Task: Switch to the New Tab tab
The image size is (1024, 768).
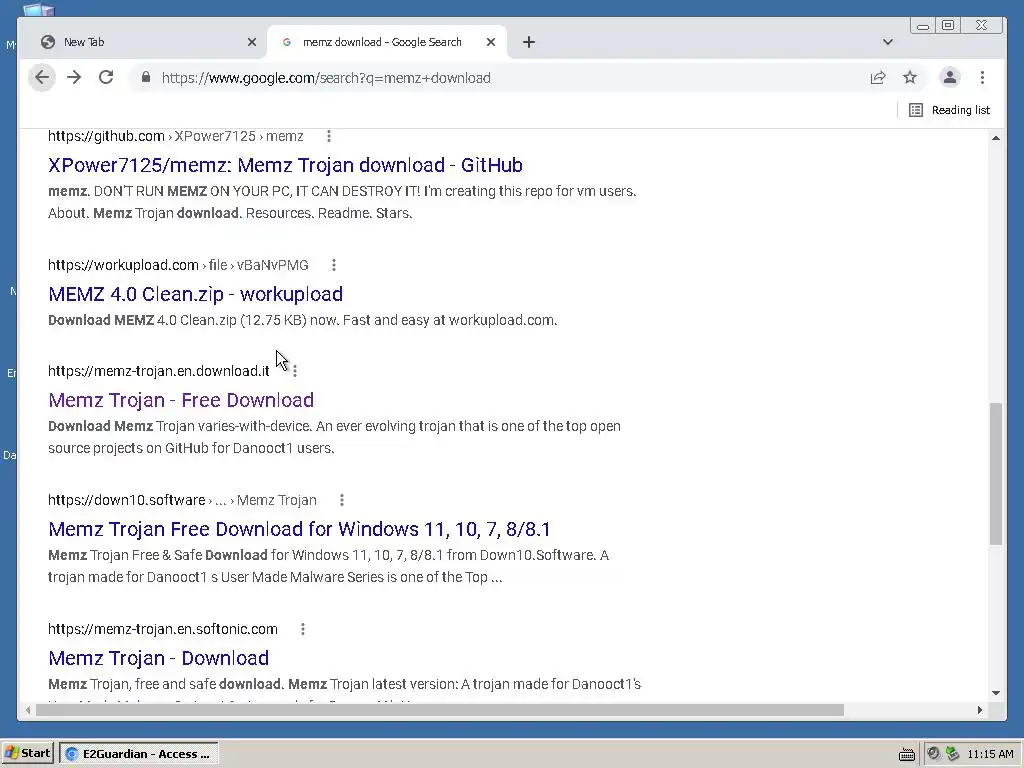Action: (x=144, y=42)
